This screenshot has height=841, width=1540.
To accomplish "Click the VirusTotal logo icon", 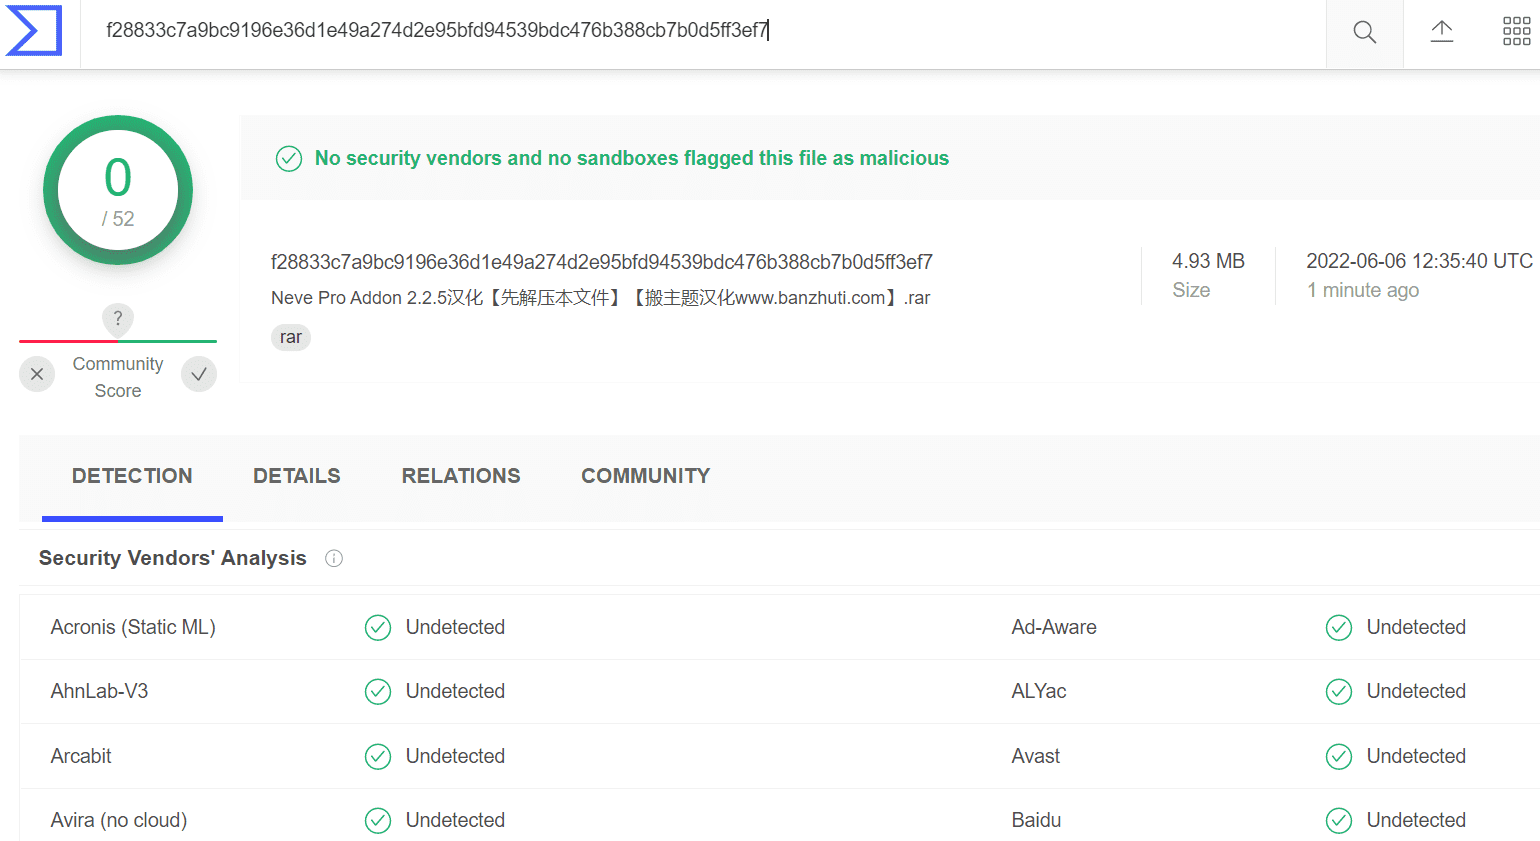I will click(x=34, y=30).
